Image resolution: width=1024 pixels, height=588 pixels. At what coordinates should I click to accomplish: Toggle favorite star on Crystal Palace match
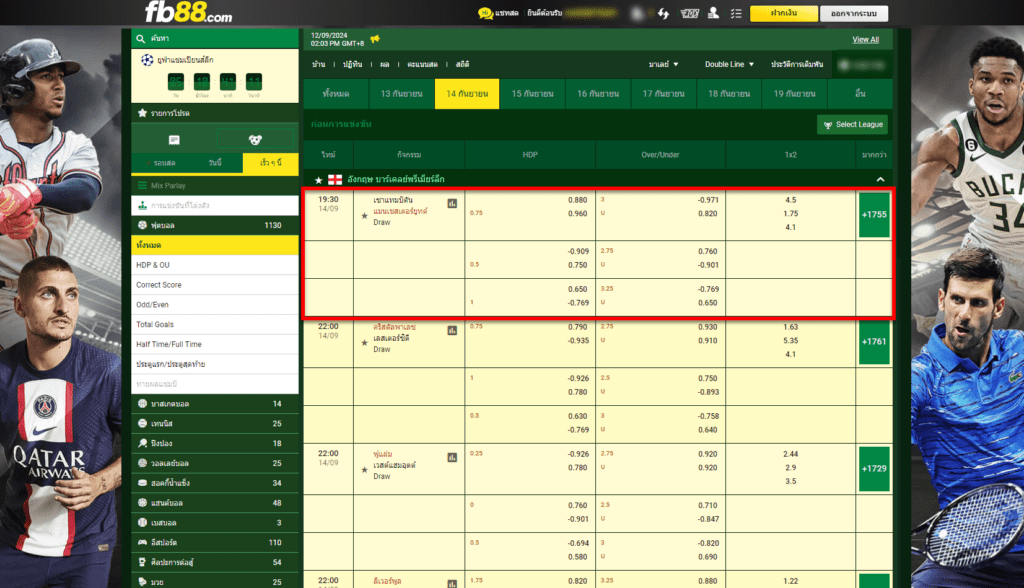364,342
